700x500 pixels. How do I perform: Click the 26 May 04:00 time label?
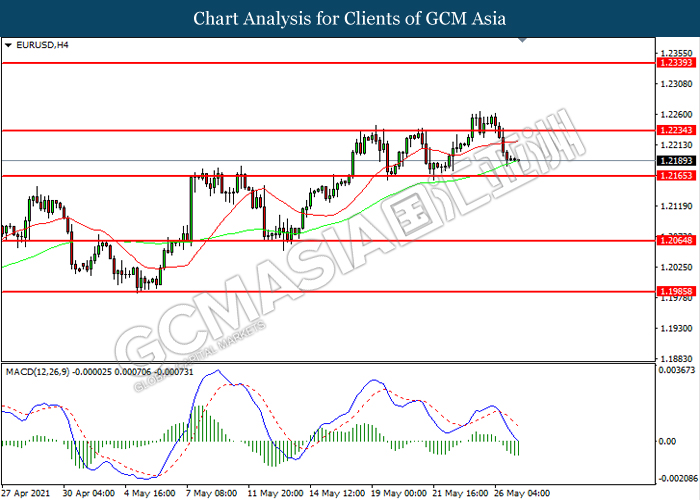pos(522,494)
